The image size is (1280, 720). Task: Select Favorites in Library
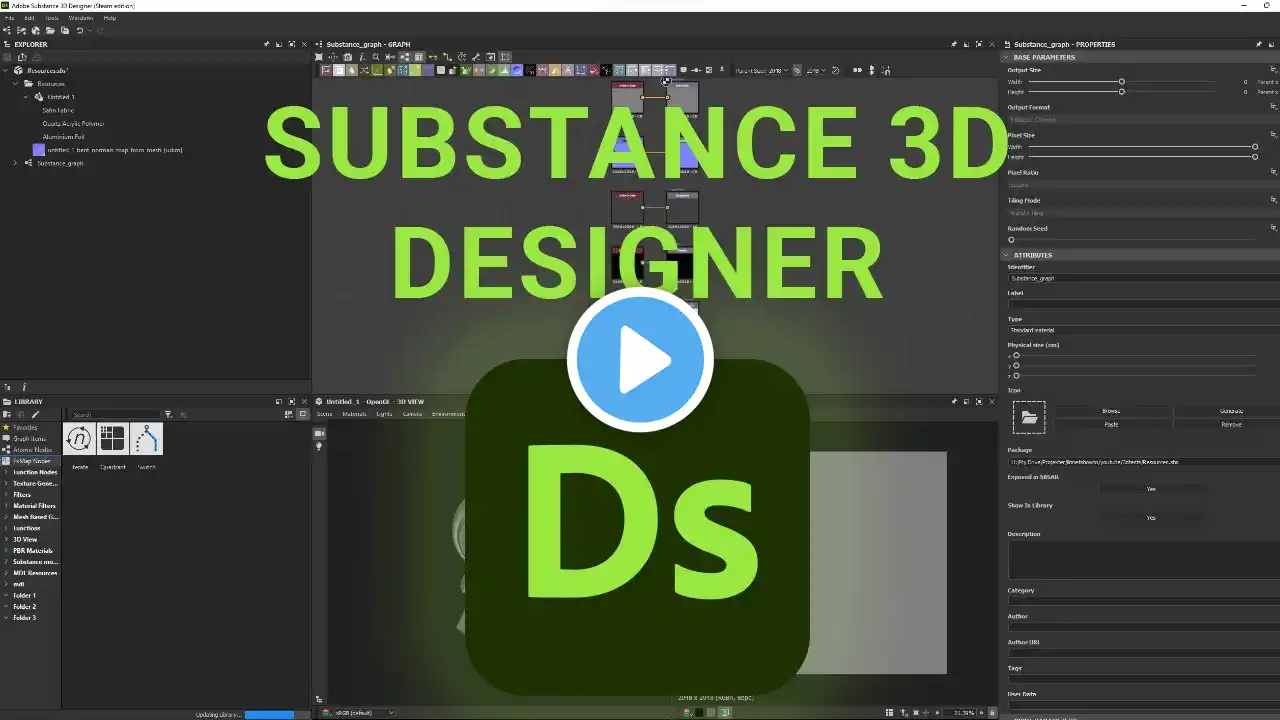[x=25, y=427]
